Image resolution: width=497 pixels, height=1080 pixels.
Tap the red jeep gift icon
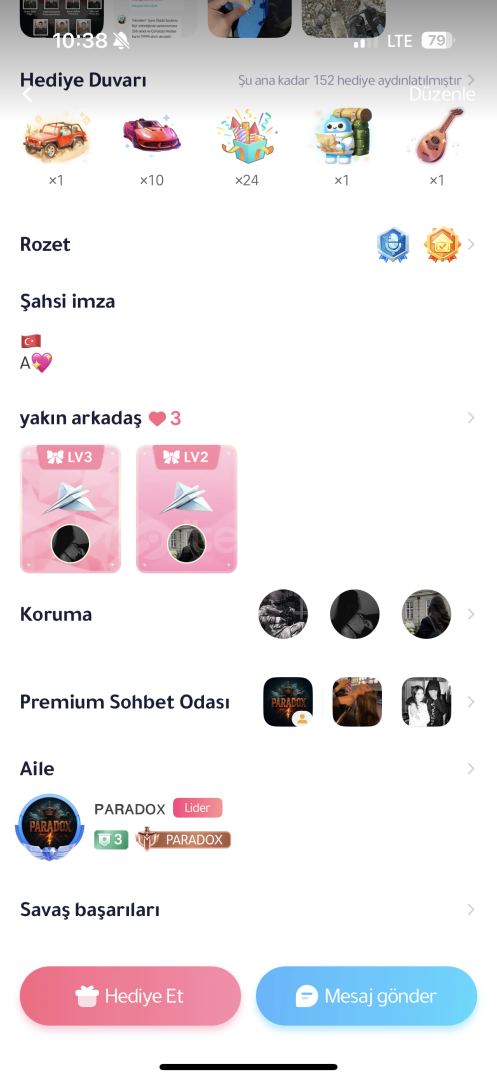click(x=56, y=136)
